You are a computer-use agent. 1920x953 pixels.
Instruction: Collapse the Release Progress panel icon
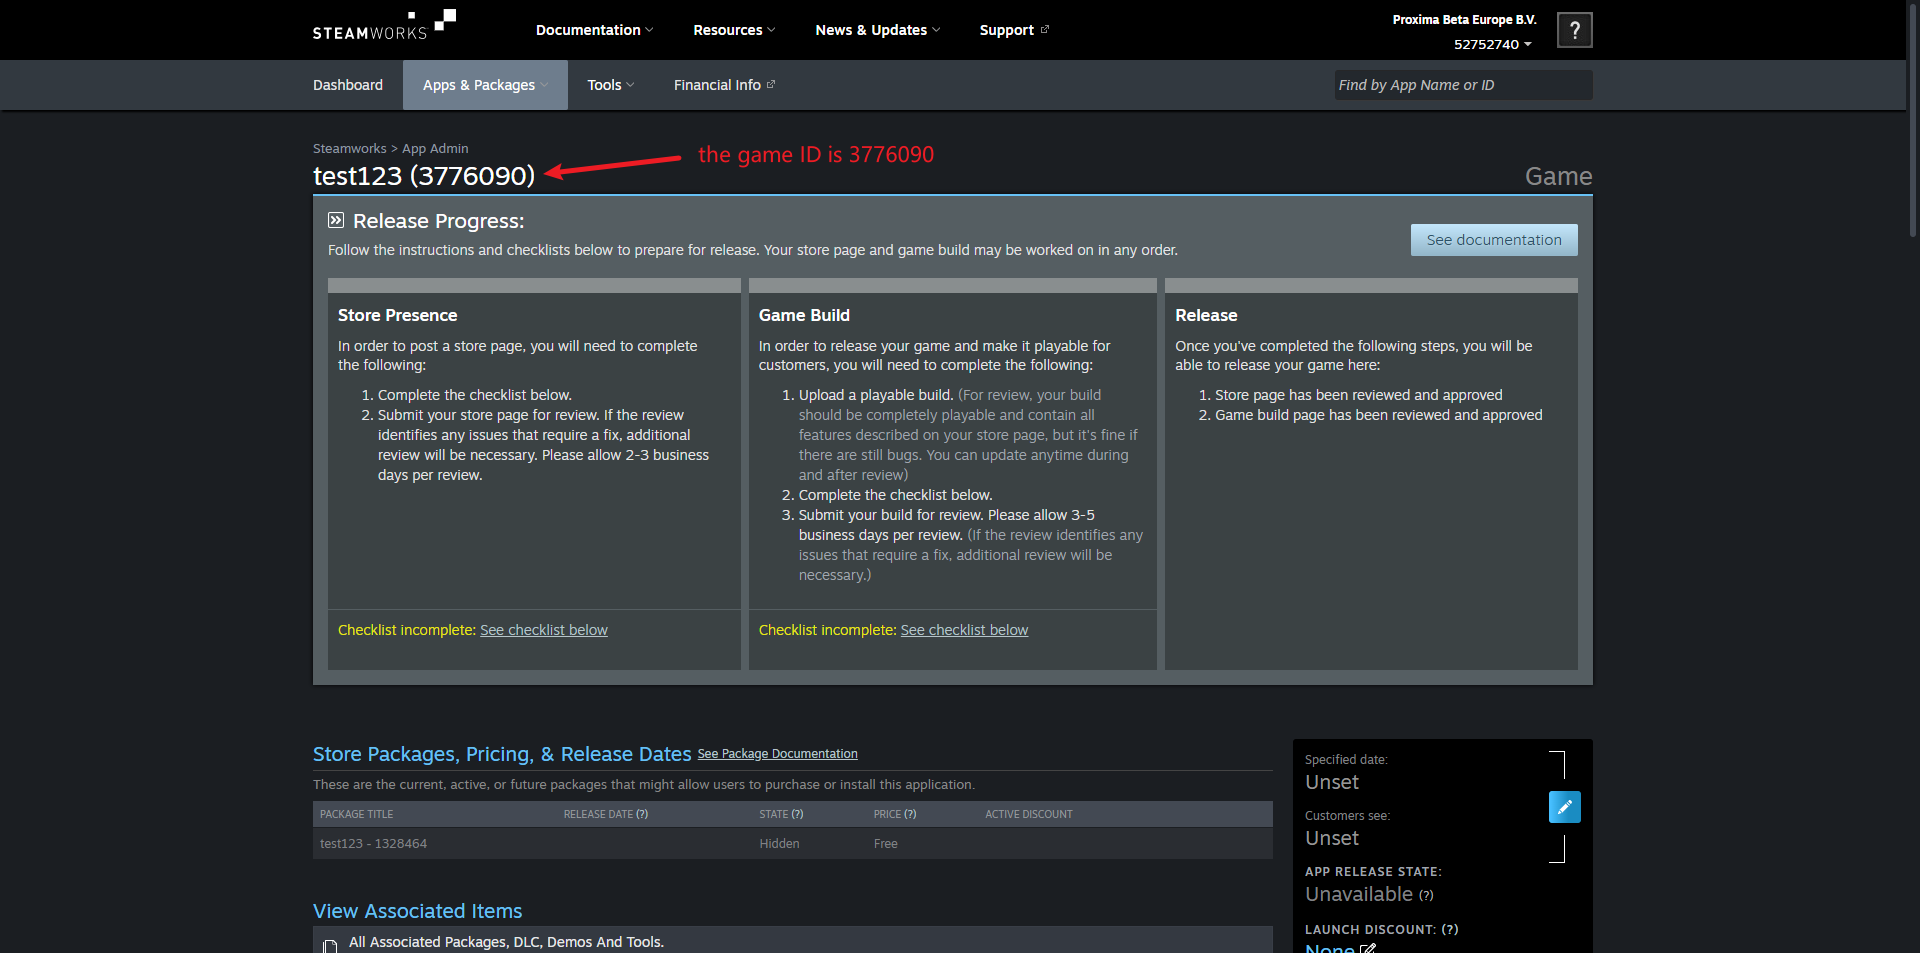click(336, 220)
